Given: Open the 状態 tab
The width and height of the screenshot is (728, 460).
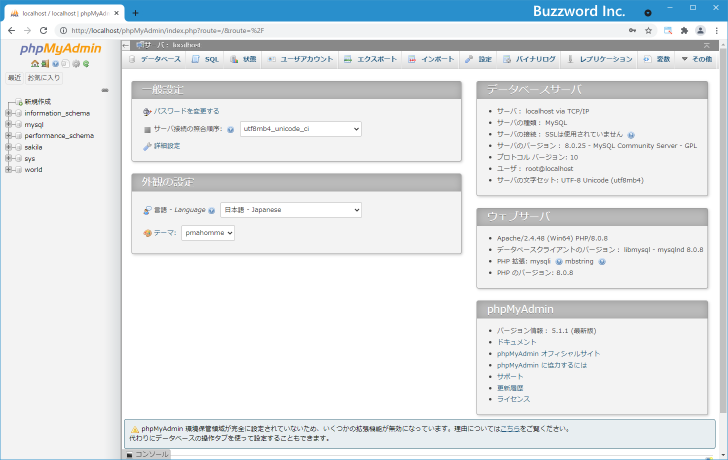Looking at the screenshot, I should coord(243,59).
